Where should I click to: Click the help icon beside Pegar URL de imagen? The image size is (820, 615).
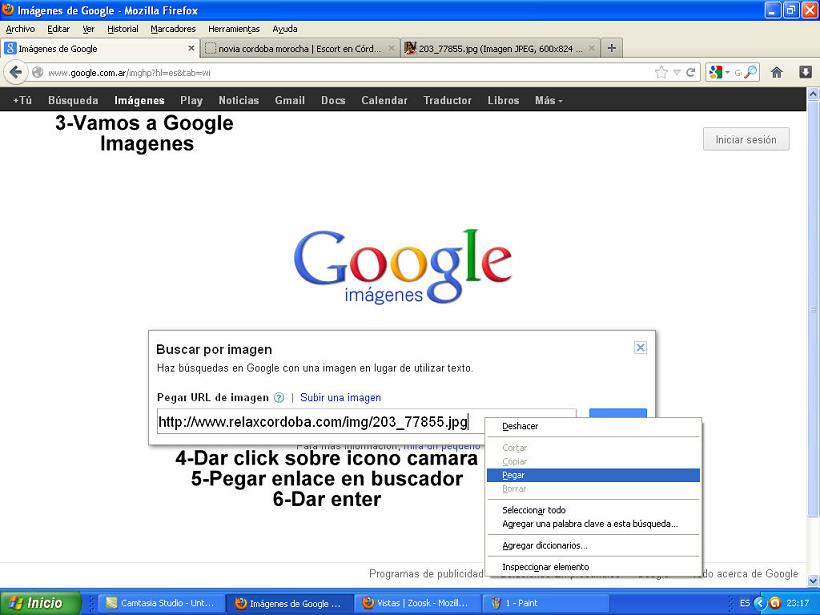coord(280,397)
